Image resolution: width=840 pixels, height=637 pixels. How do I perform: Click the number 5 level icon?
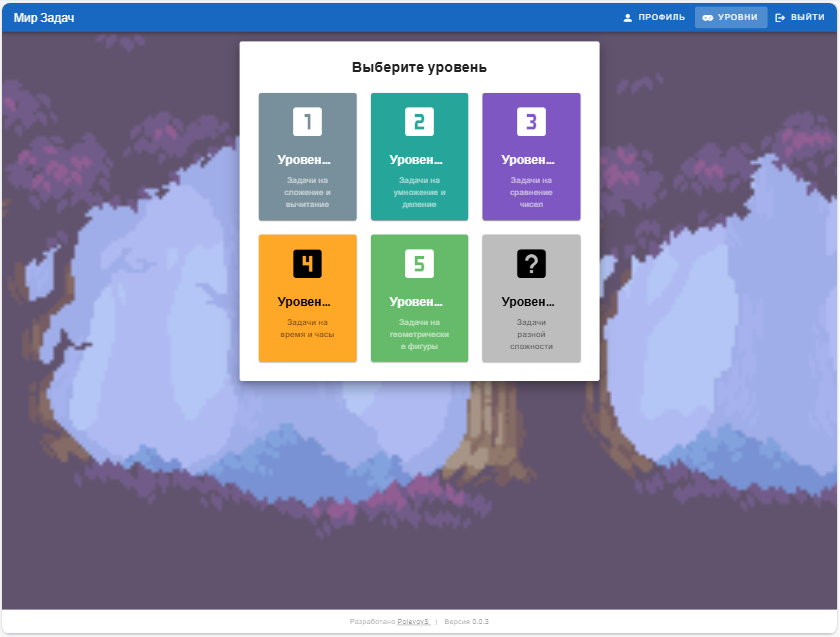419,264
